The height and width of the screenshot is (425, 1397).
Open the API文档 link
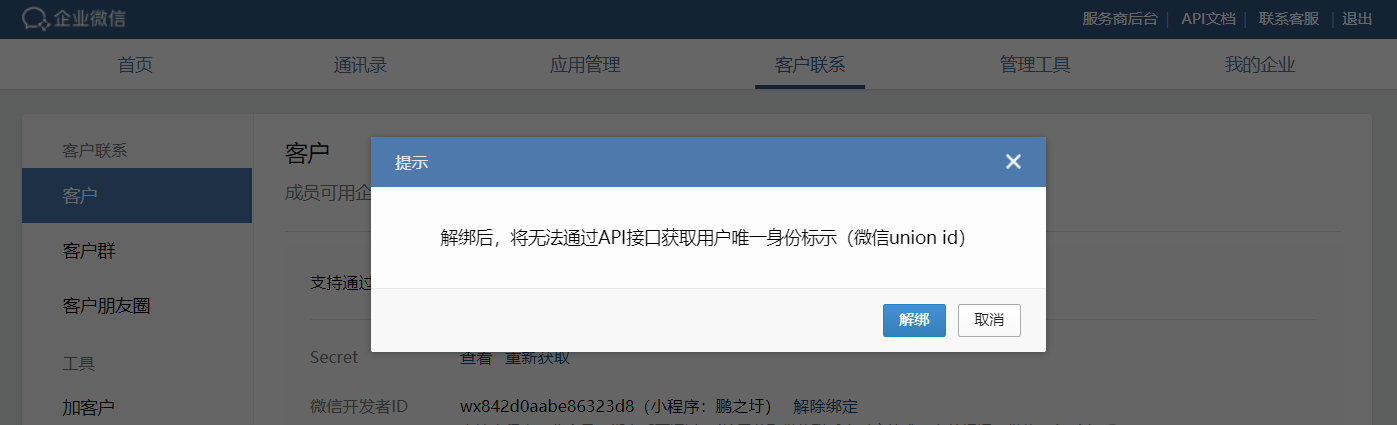(x=1208, y=19)
